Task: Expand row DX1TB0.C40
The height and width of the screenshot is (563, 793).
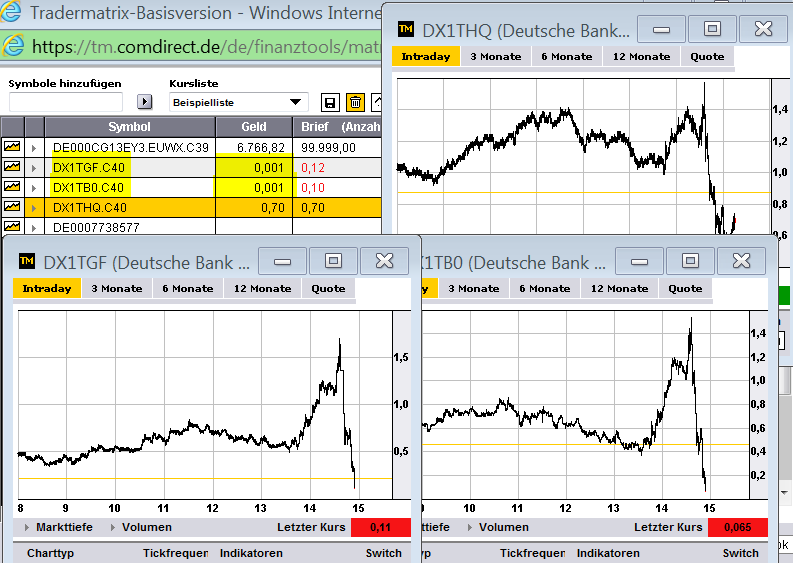Action: 34,188
